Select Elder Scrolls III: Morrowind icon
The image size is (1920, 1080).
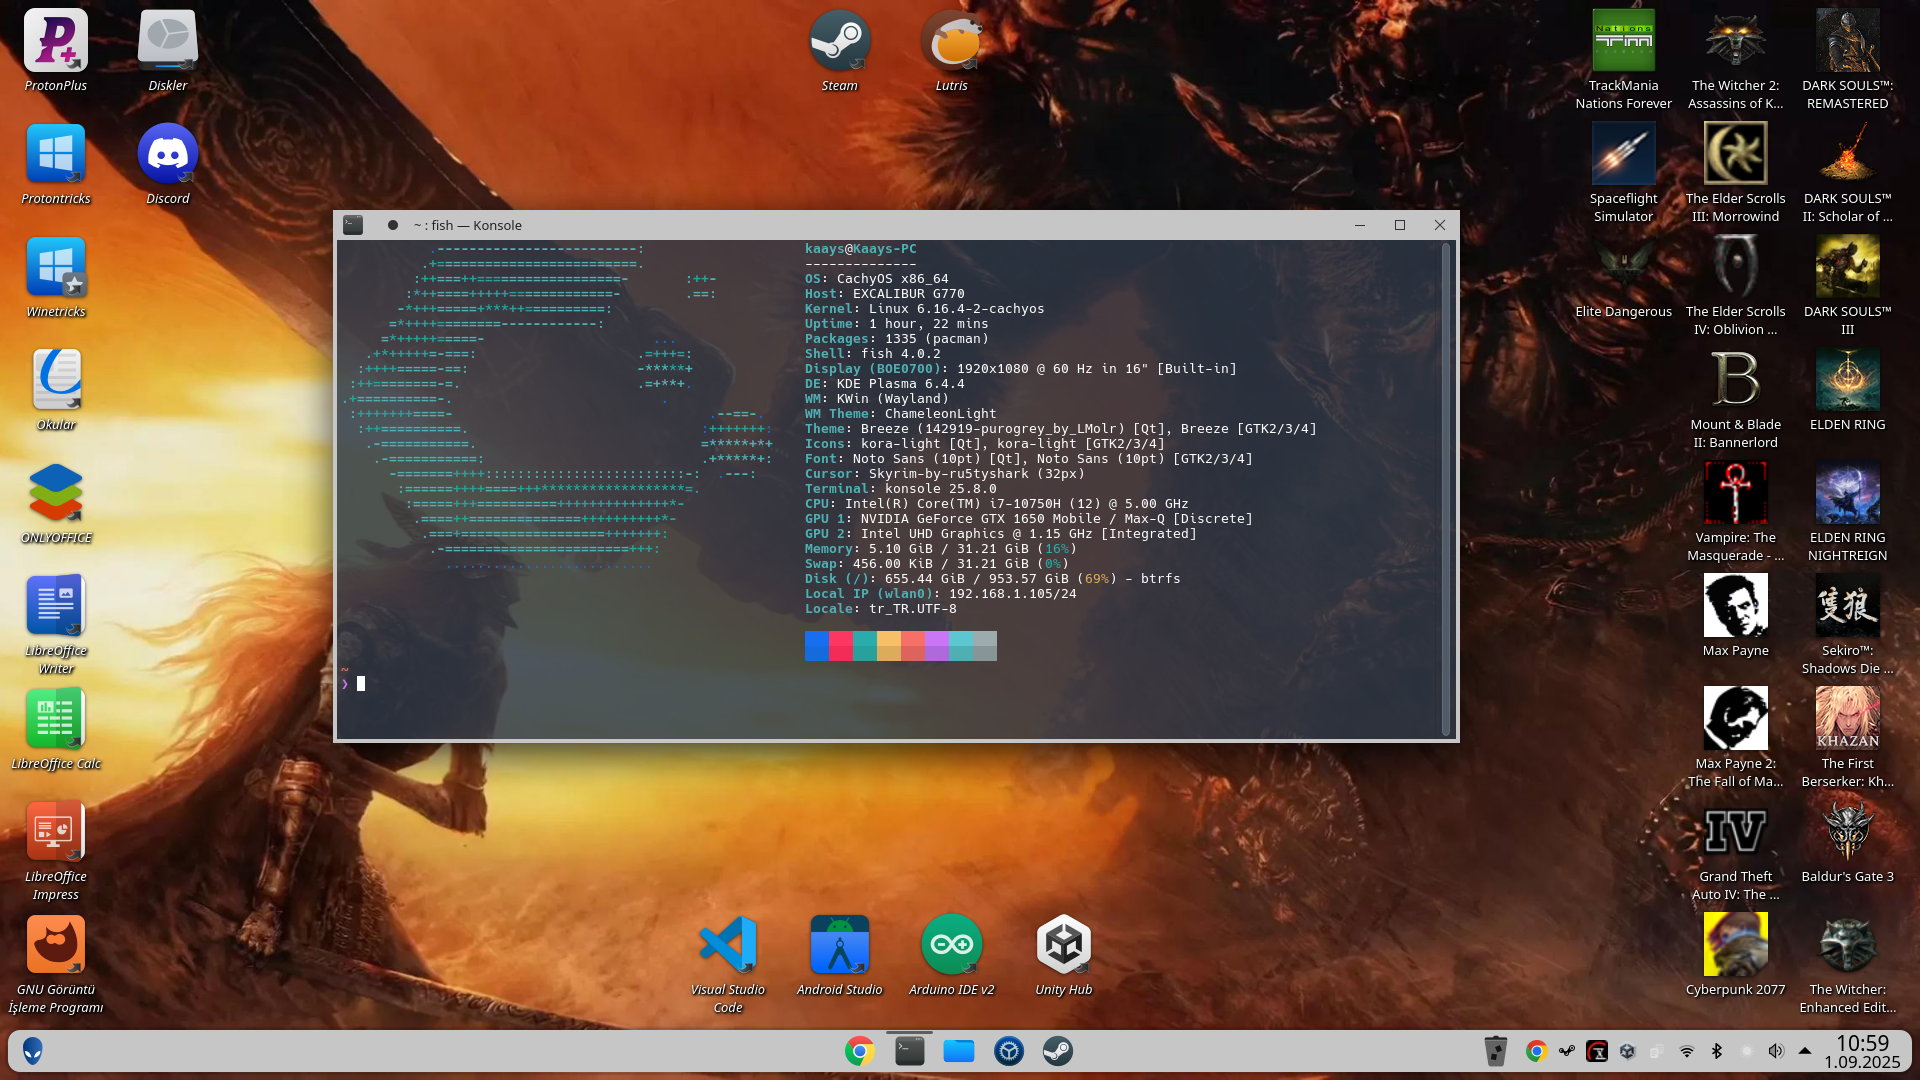click(1735, 155)
